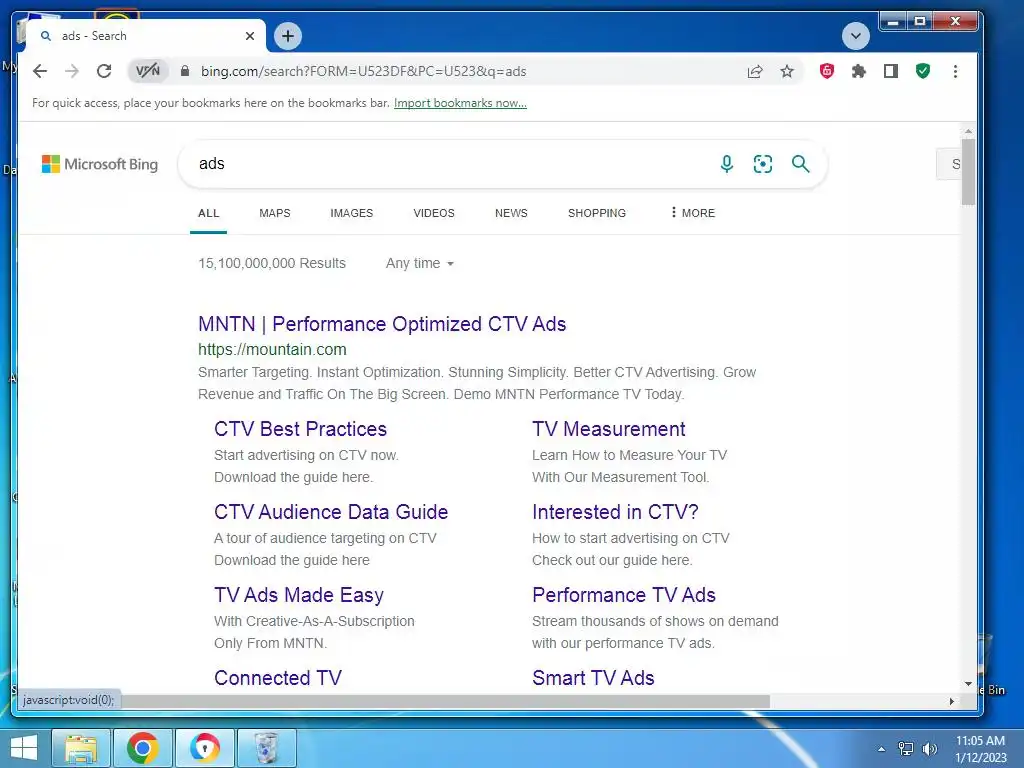Viewport: 1024px width, 768px height.
Task: Click the scroll down arrow
Action: pos(968,684)
